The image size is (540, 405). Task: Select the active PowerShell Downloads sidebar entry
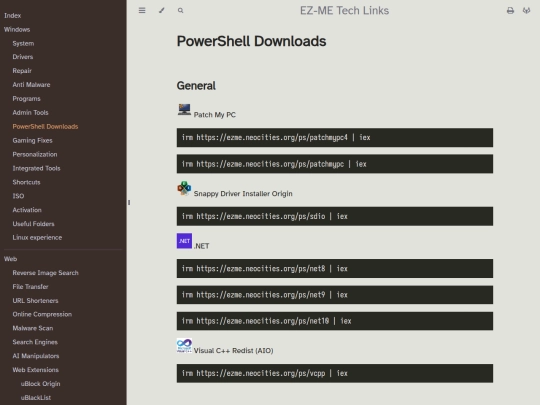coord(45,126)
